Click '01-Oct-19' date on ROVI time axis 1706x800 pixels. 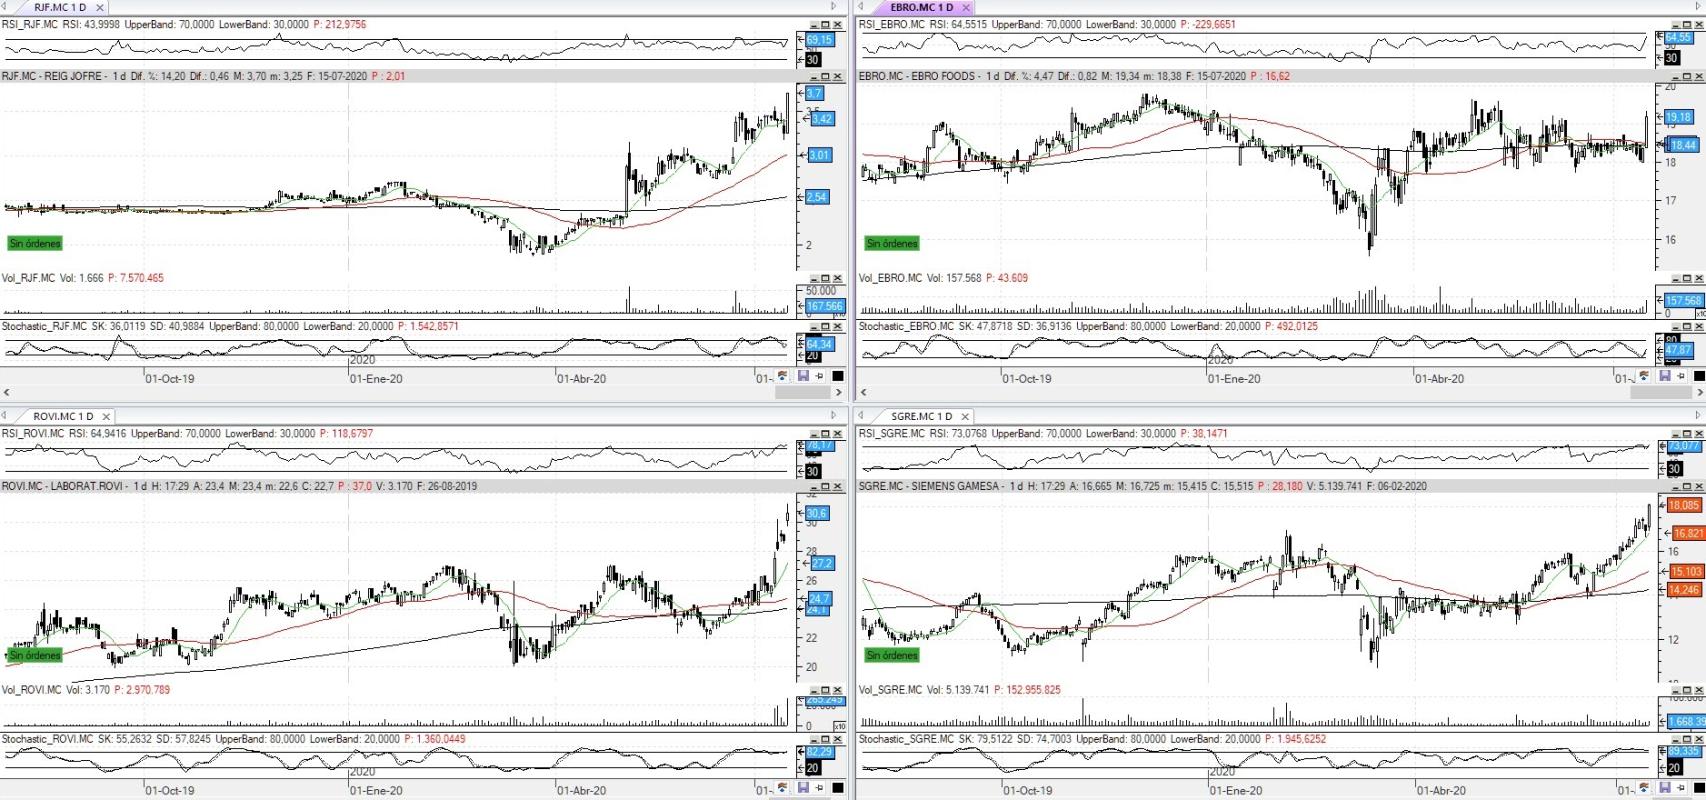point(170,790)
